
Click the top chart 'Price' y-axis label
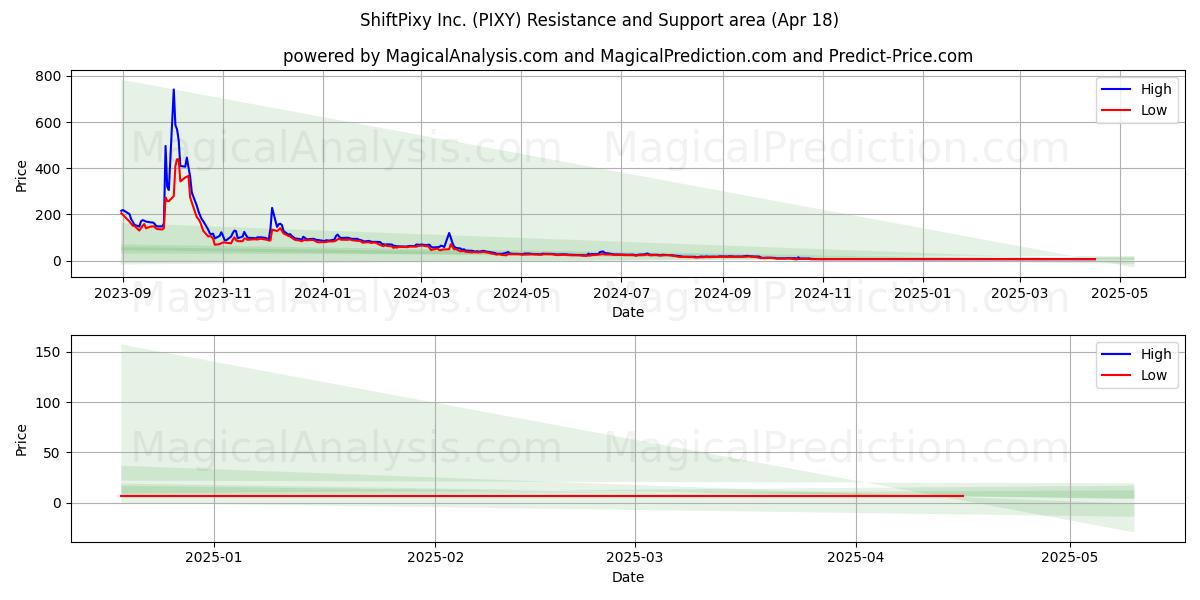(22, 176)
